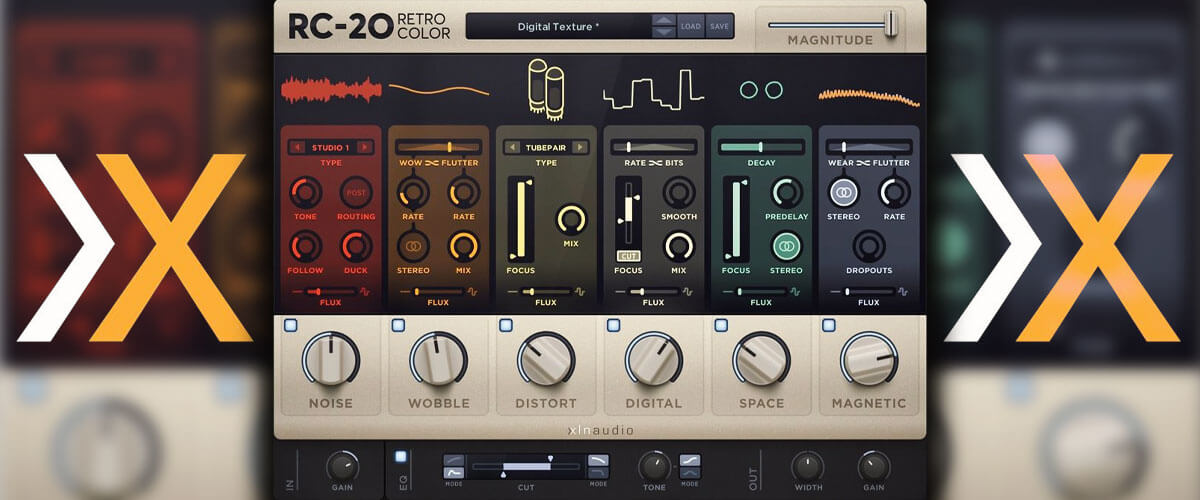Click the magnetic tape waveform icon
Image resolution: width=1200 pixels, height=500 pixels.
pos(869,96)
